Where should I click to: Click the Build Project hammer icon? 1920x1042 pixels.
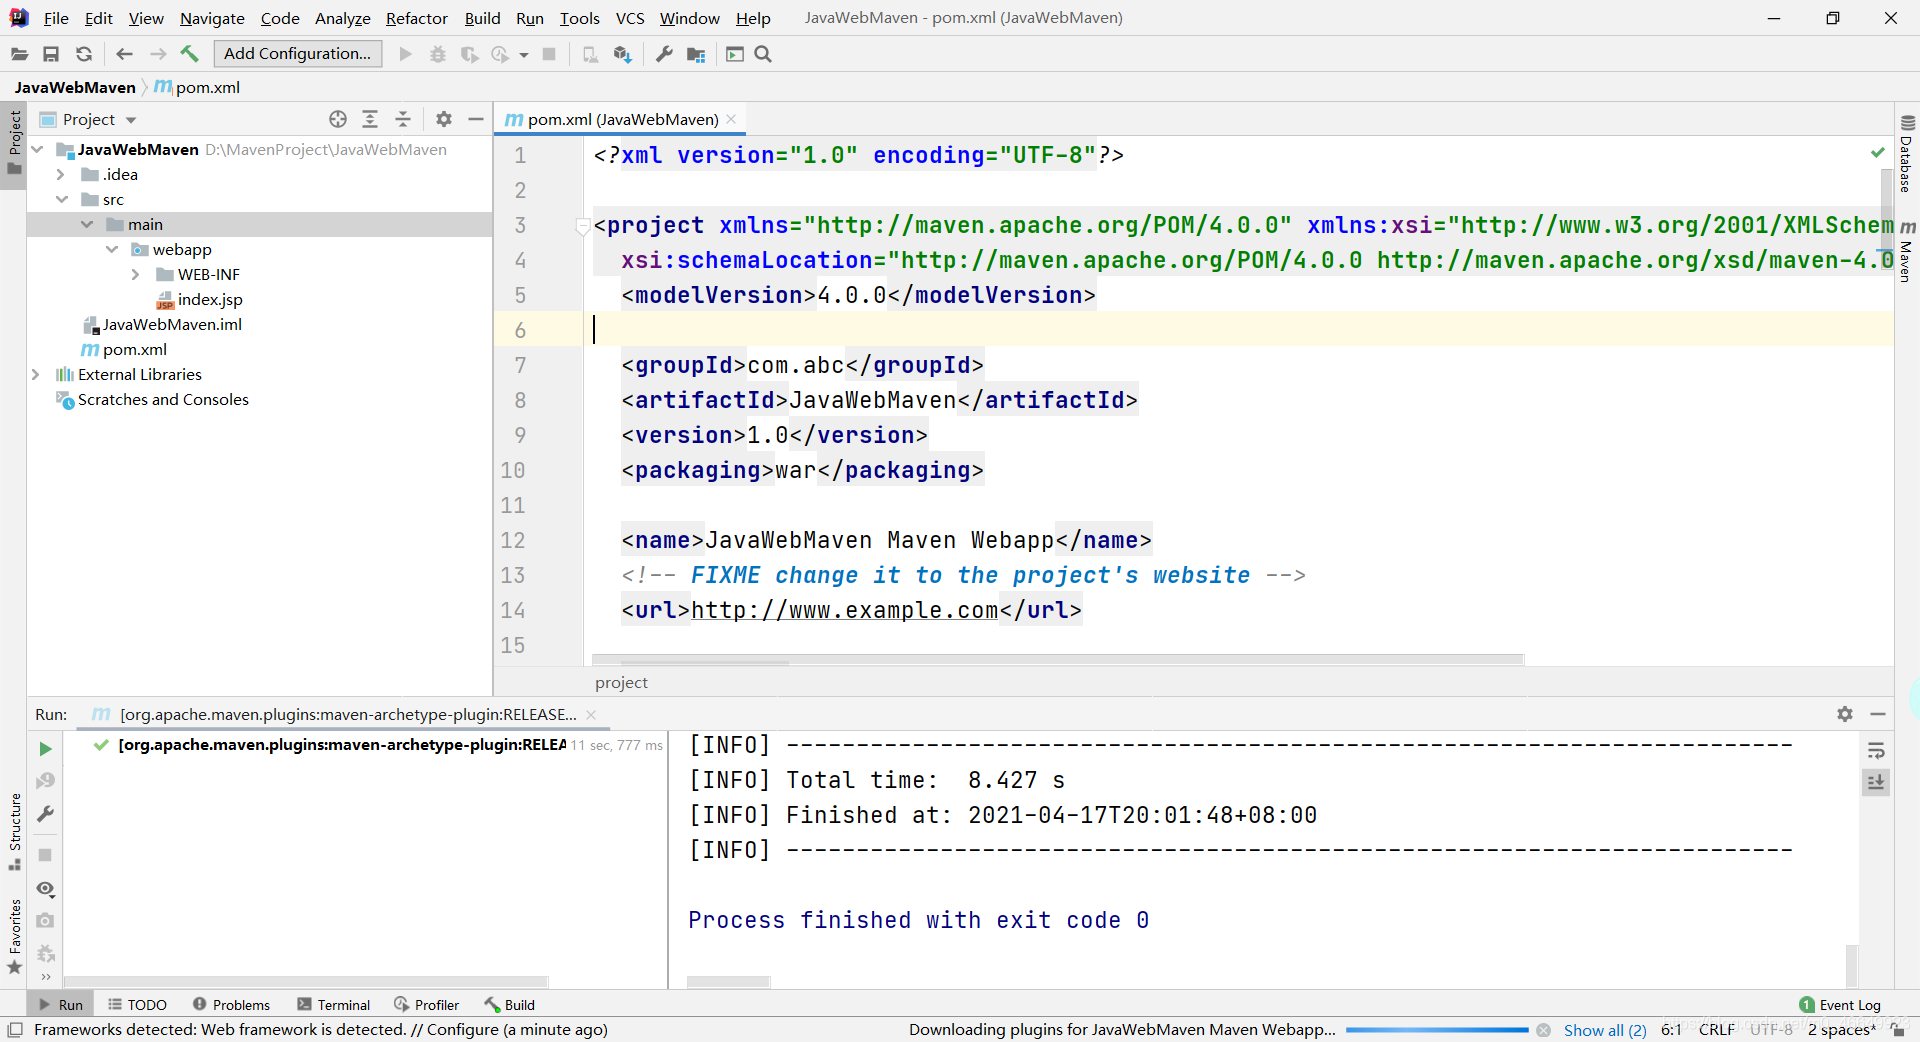[189, 54]
